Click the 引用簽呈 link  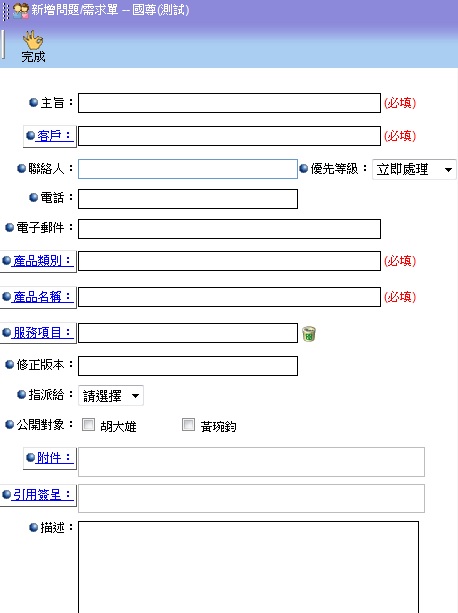point(38,495)
